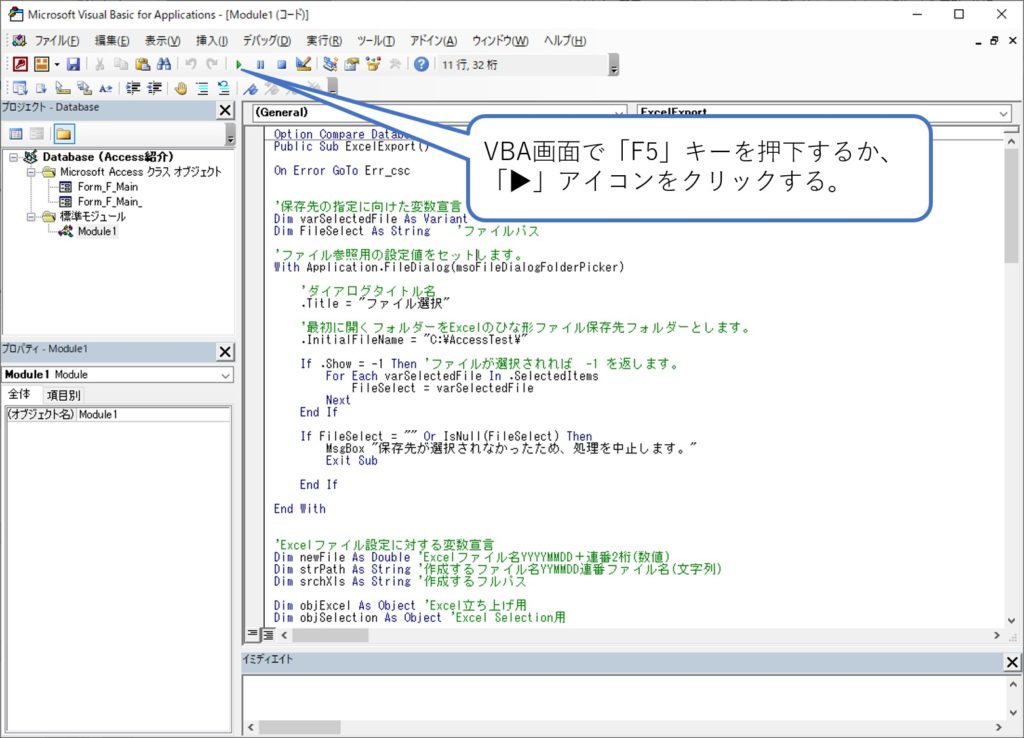Open standard toolbar options arrow

[613, 65]
